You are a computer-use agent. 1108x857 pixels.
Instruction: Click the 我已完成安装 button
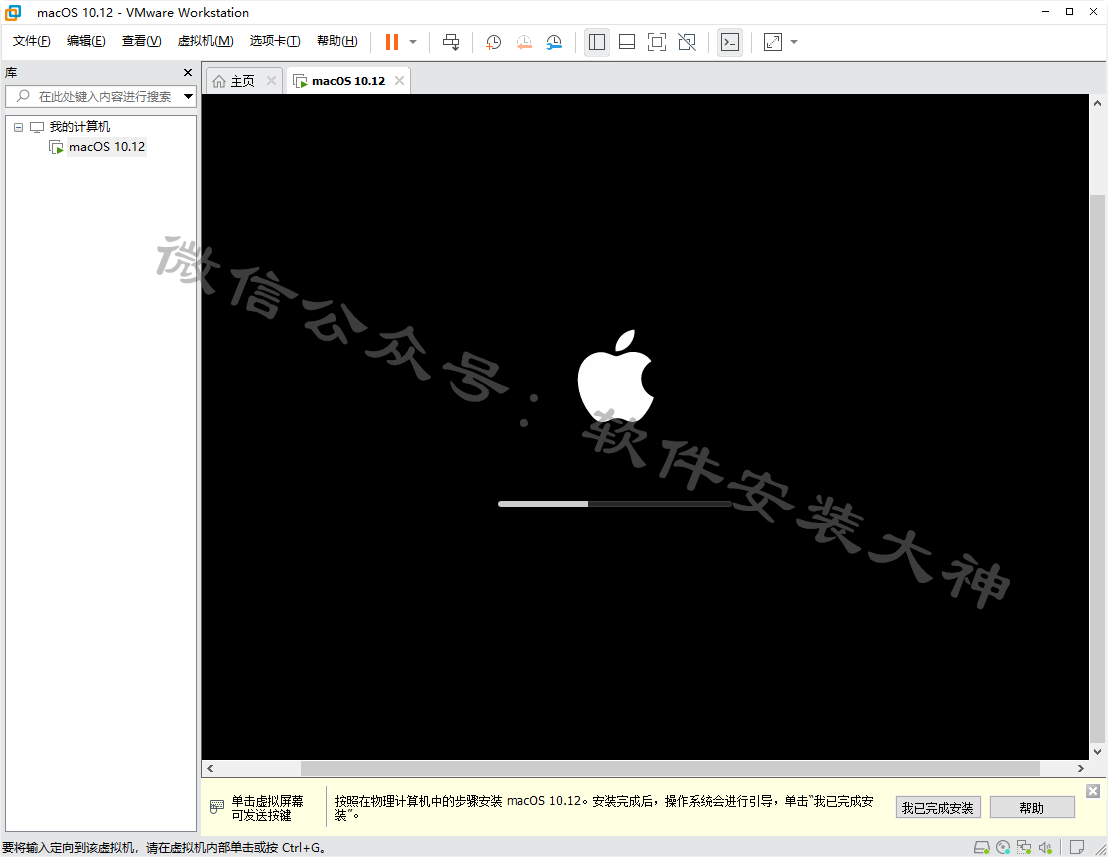click(x=938, y=808)
